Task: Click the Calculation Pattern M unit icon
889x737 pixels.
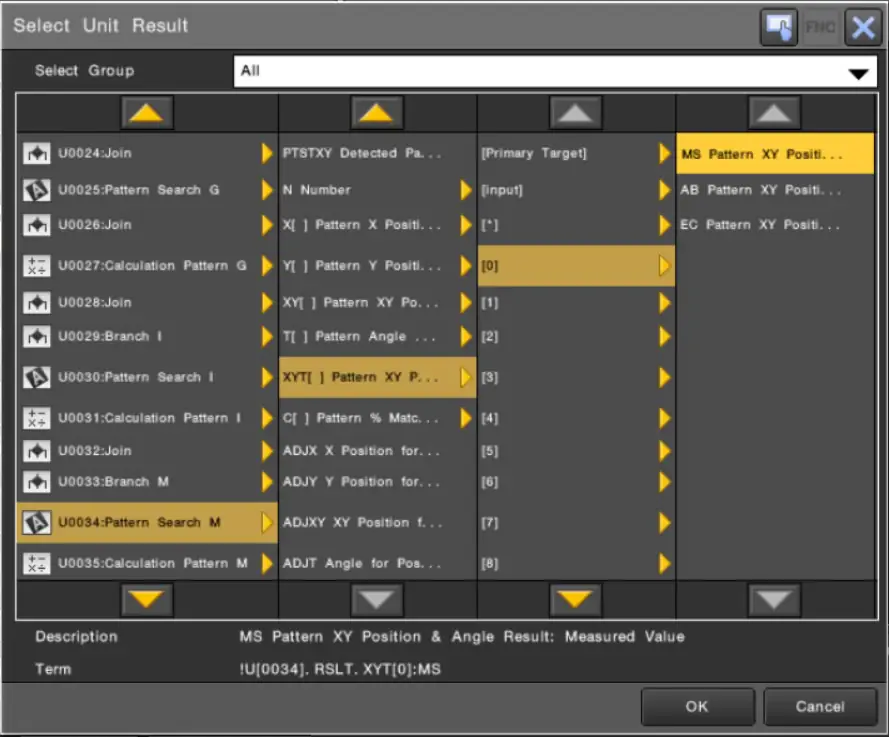Action: coord(36,563)
